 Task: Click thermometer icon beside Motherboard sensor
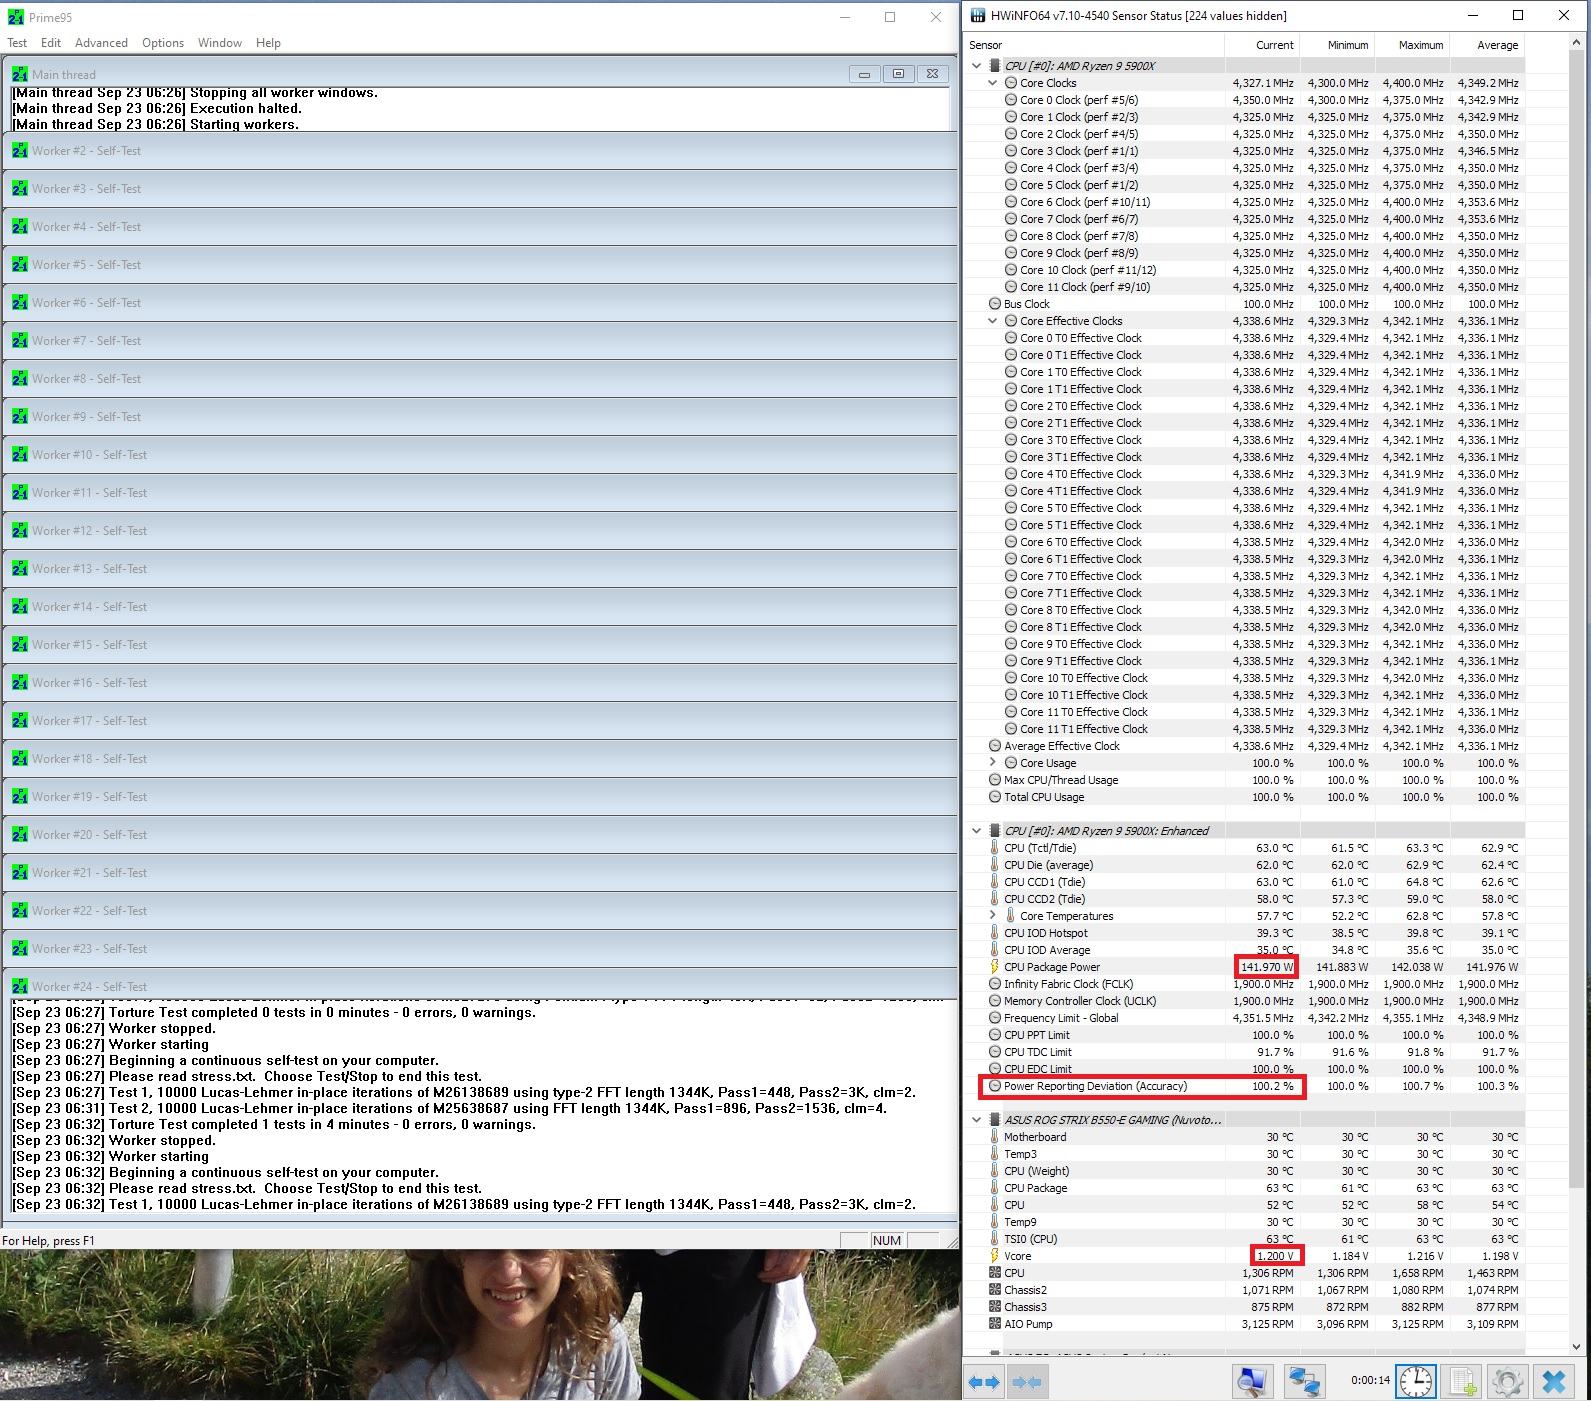click(994, 1137)
